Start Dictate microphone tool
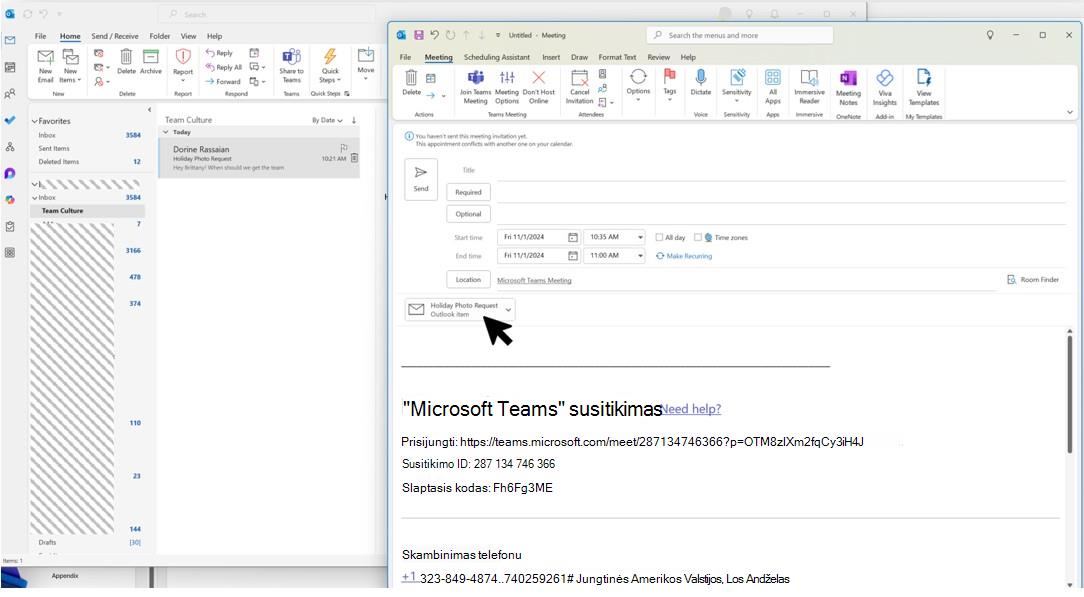 (700, 83)
